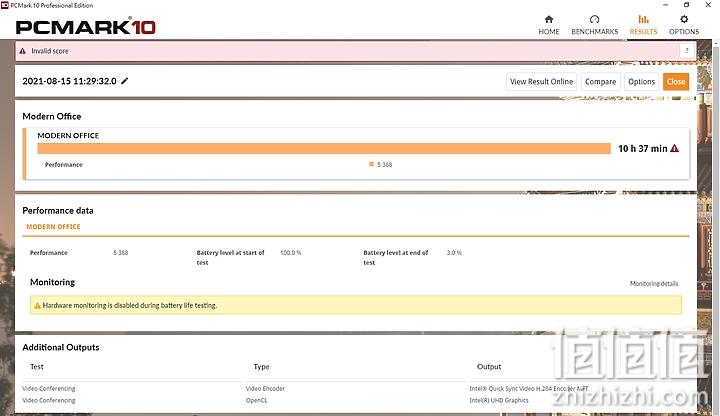Open the HOME section
This screenshot has height=416, width=720.
coord(549,25)
